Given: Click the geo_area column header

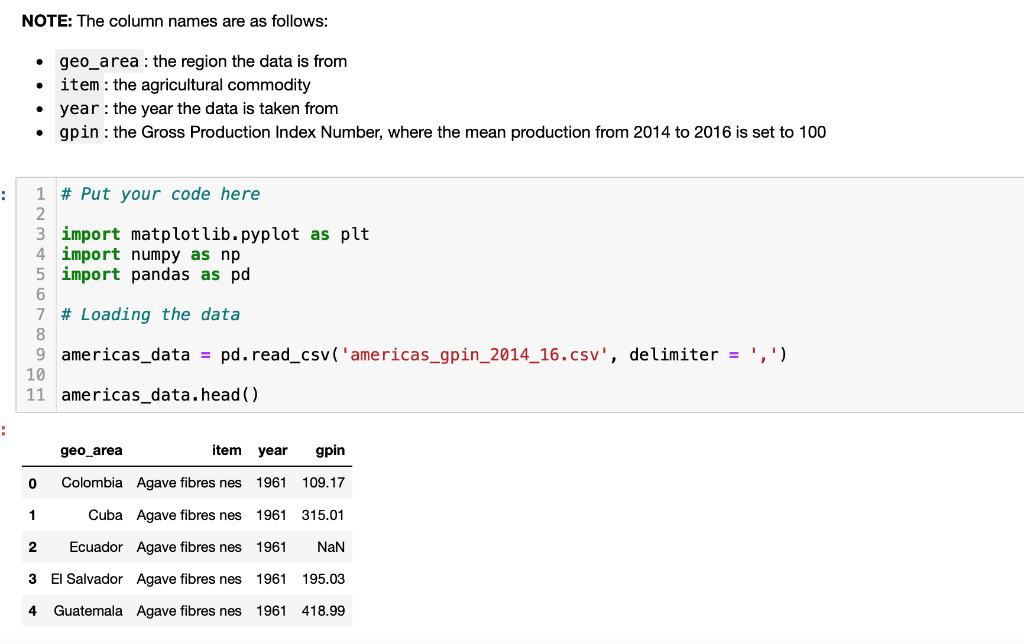Looking at the screenshot, I should 91,450.
